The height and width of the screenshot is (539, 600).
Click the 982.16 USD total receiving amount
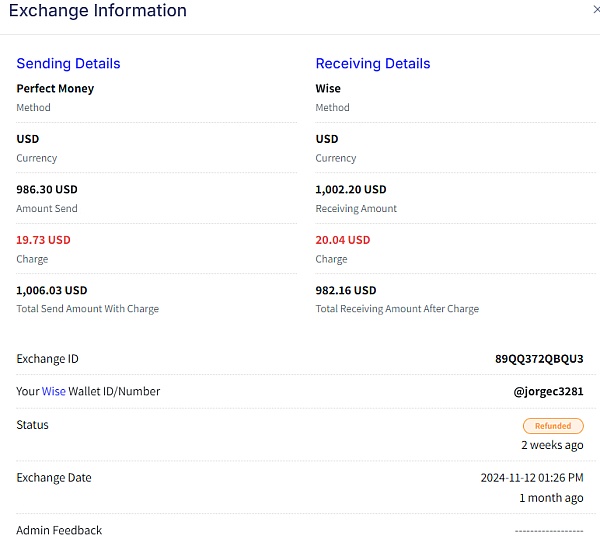346,290
